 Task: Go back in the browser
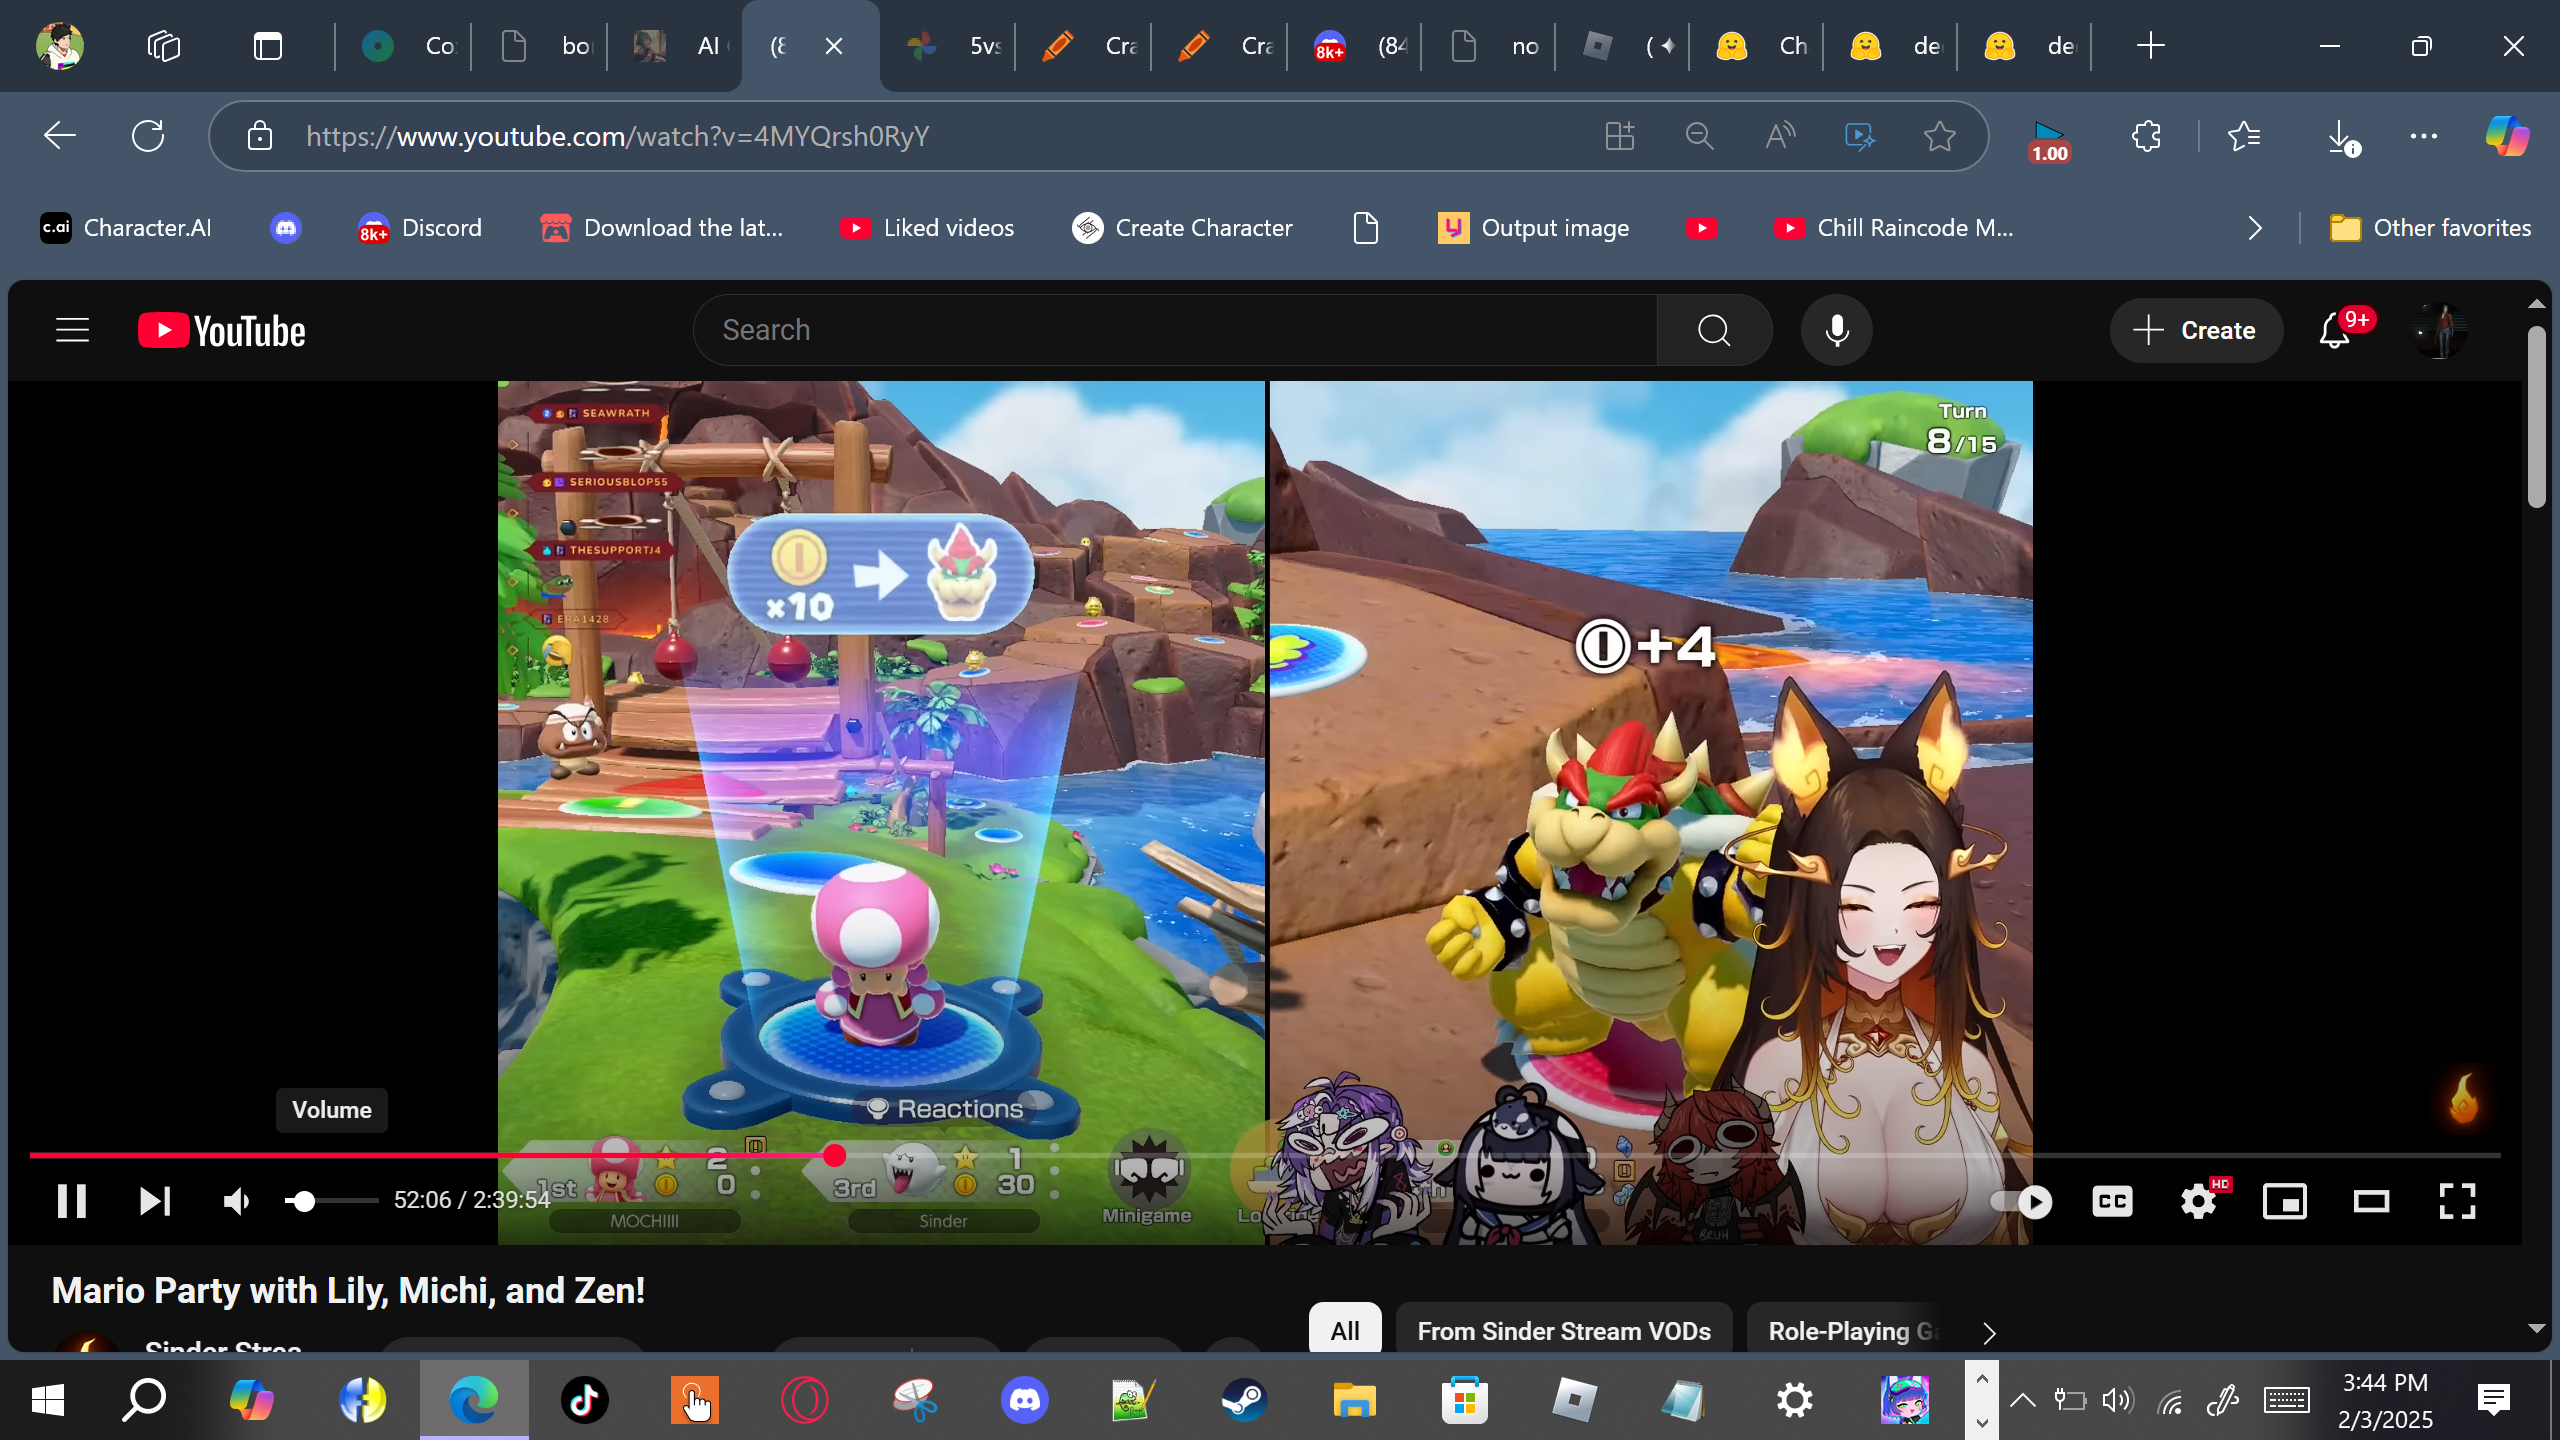60,136
